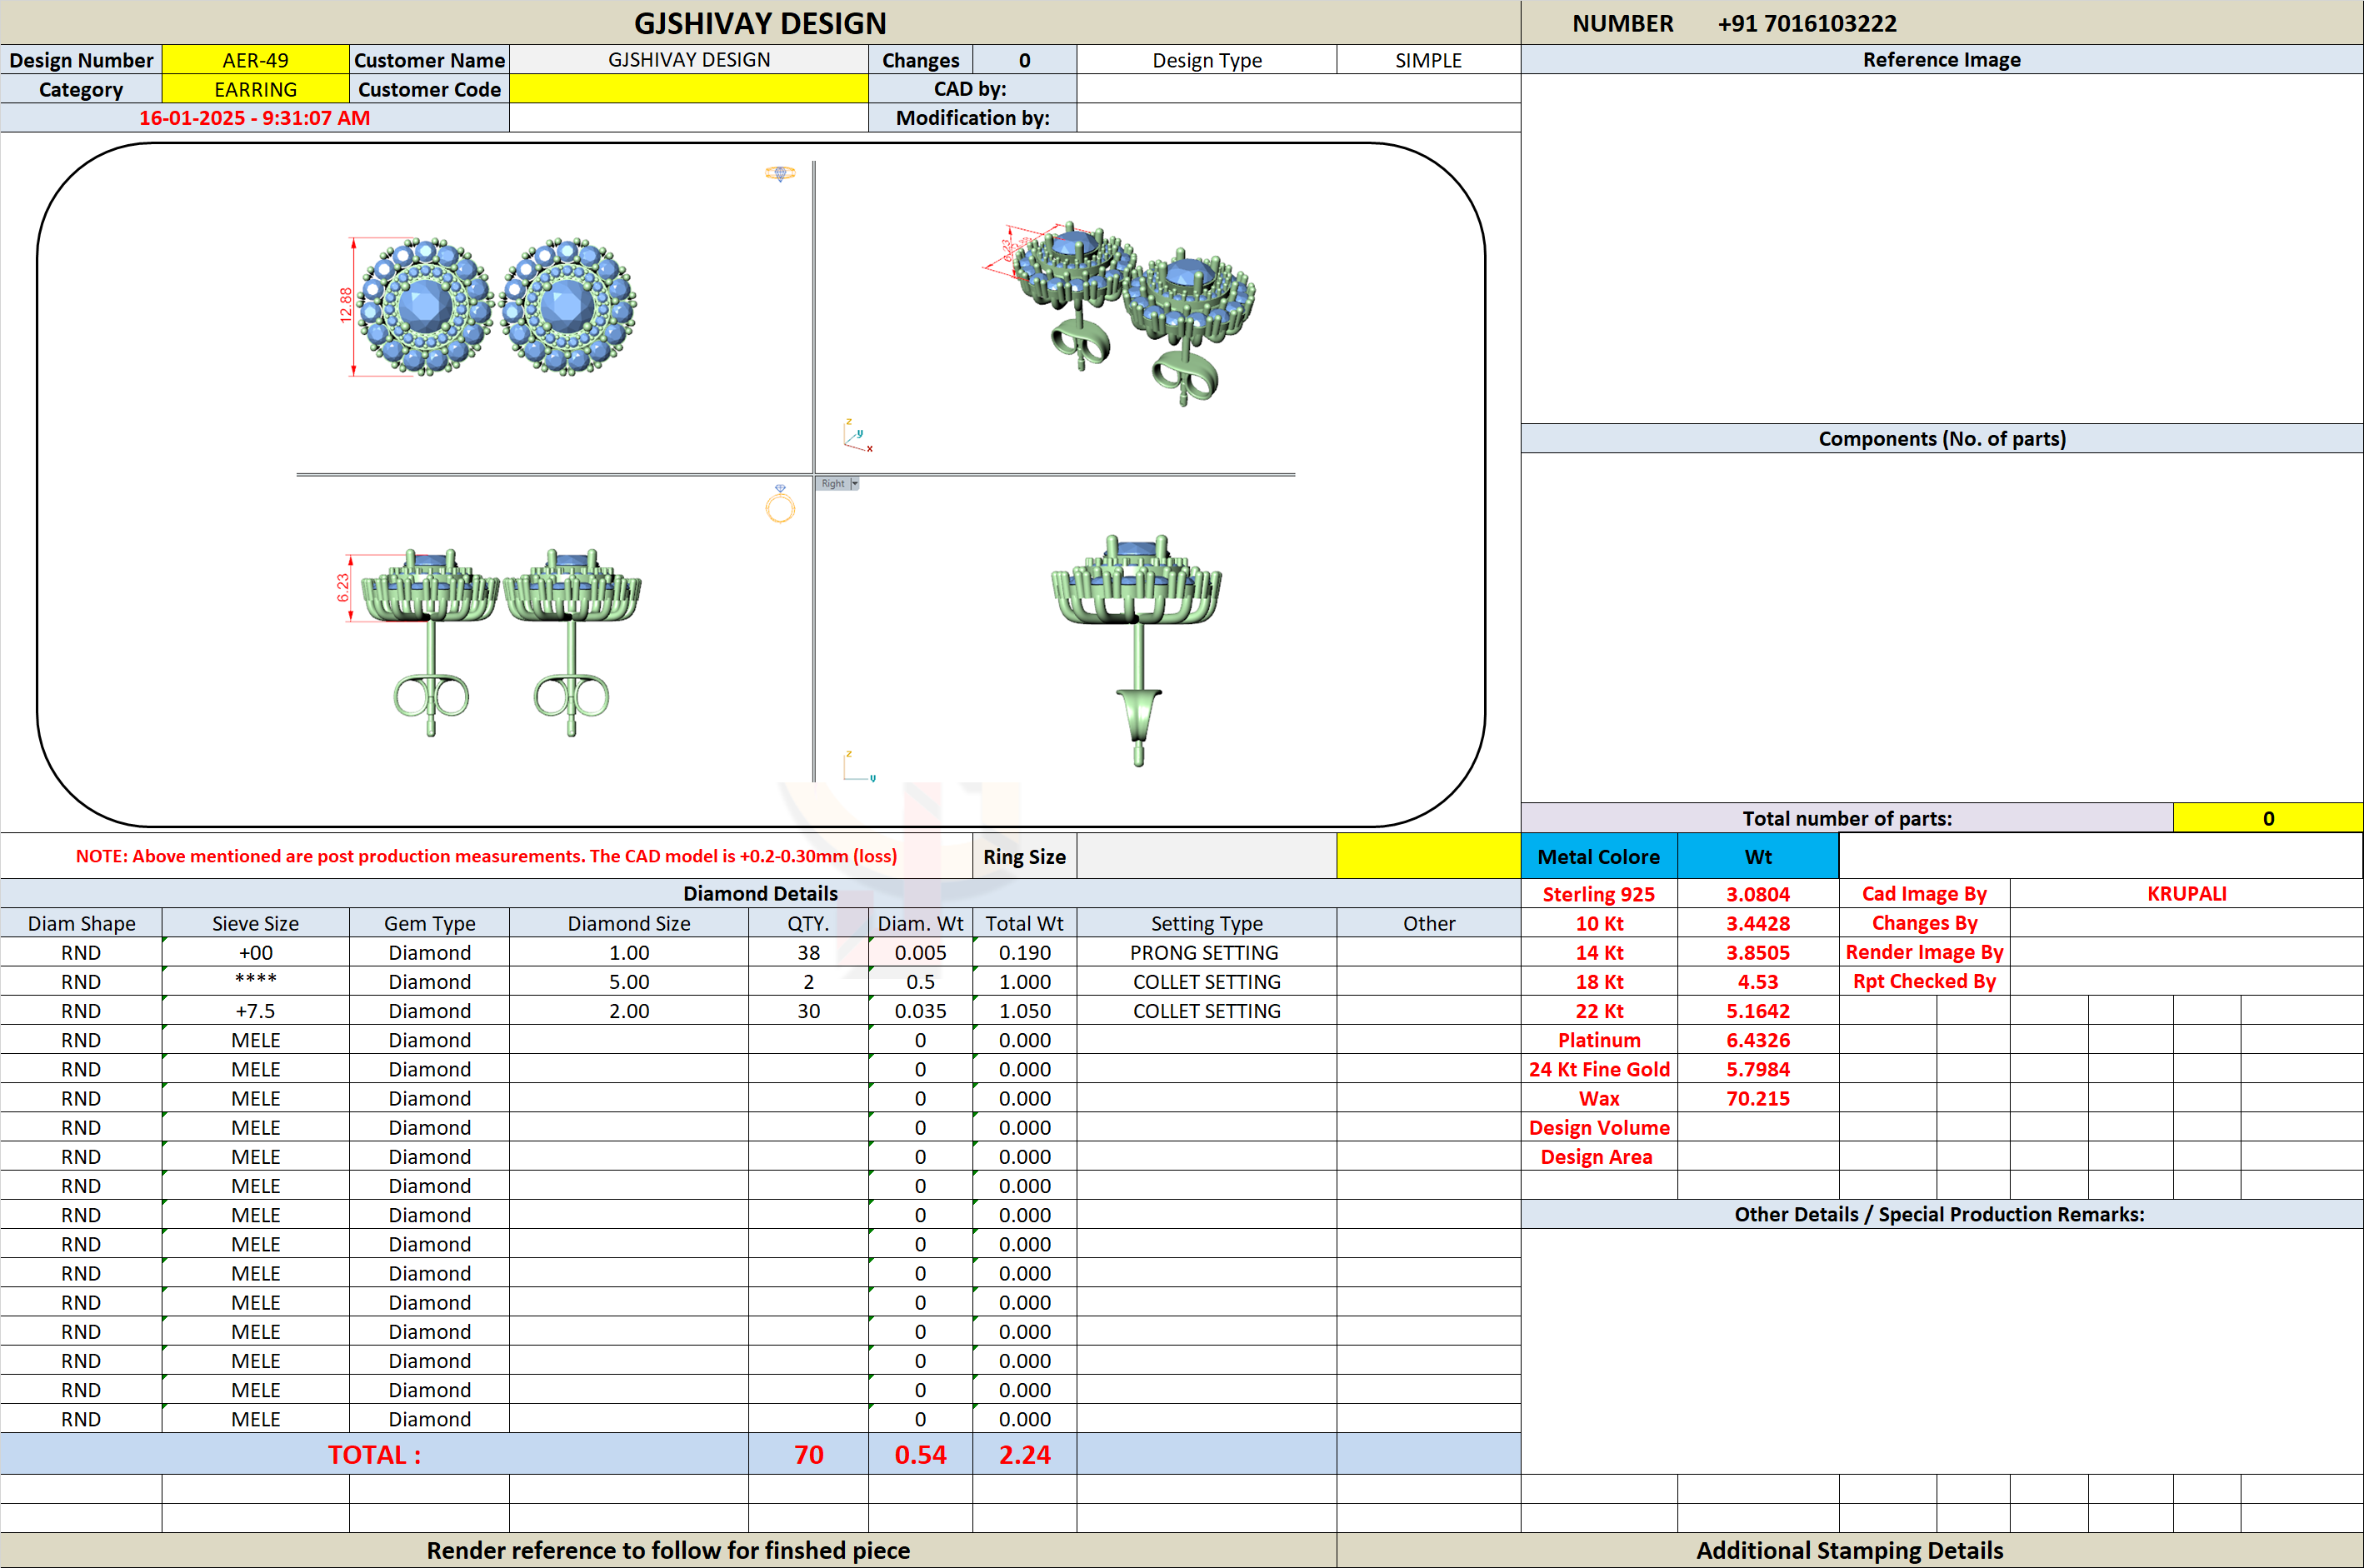
Task: Click the empty yellow Customer Code field
Action: tap(688, 89)
